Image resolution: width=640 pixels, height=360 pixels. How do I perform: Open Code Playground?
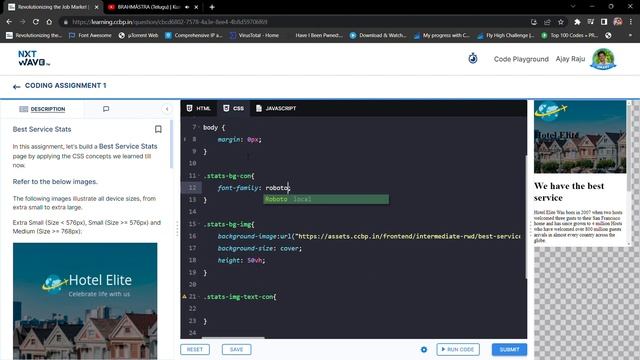pos(521,59)
